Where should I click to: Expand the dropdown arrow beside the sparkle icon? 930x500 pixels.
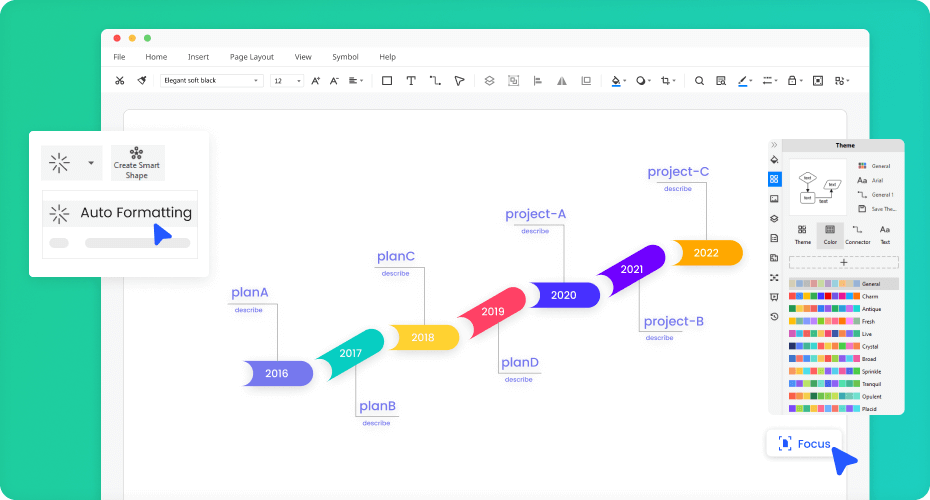pos(91,162)
